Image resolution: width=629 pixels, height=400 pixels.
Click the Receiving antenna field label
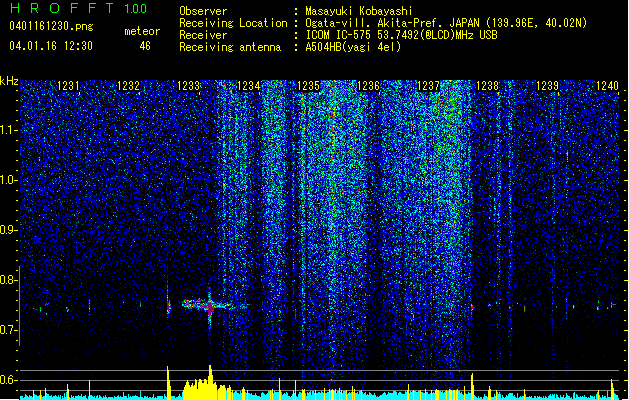click(x=230, y=47)
